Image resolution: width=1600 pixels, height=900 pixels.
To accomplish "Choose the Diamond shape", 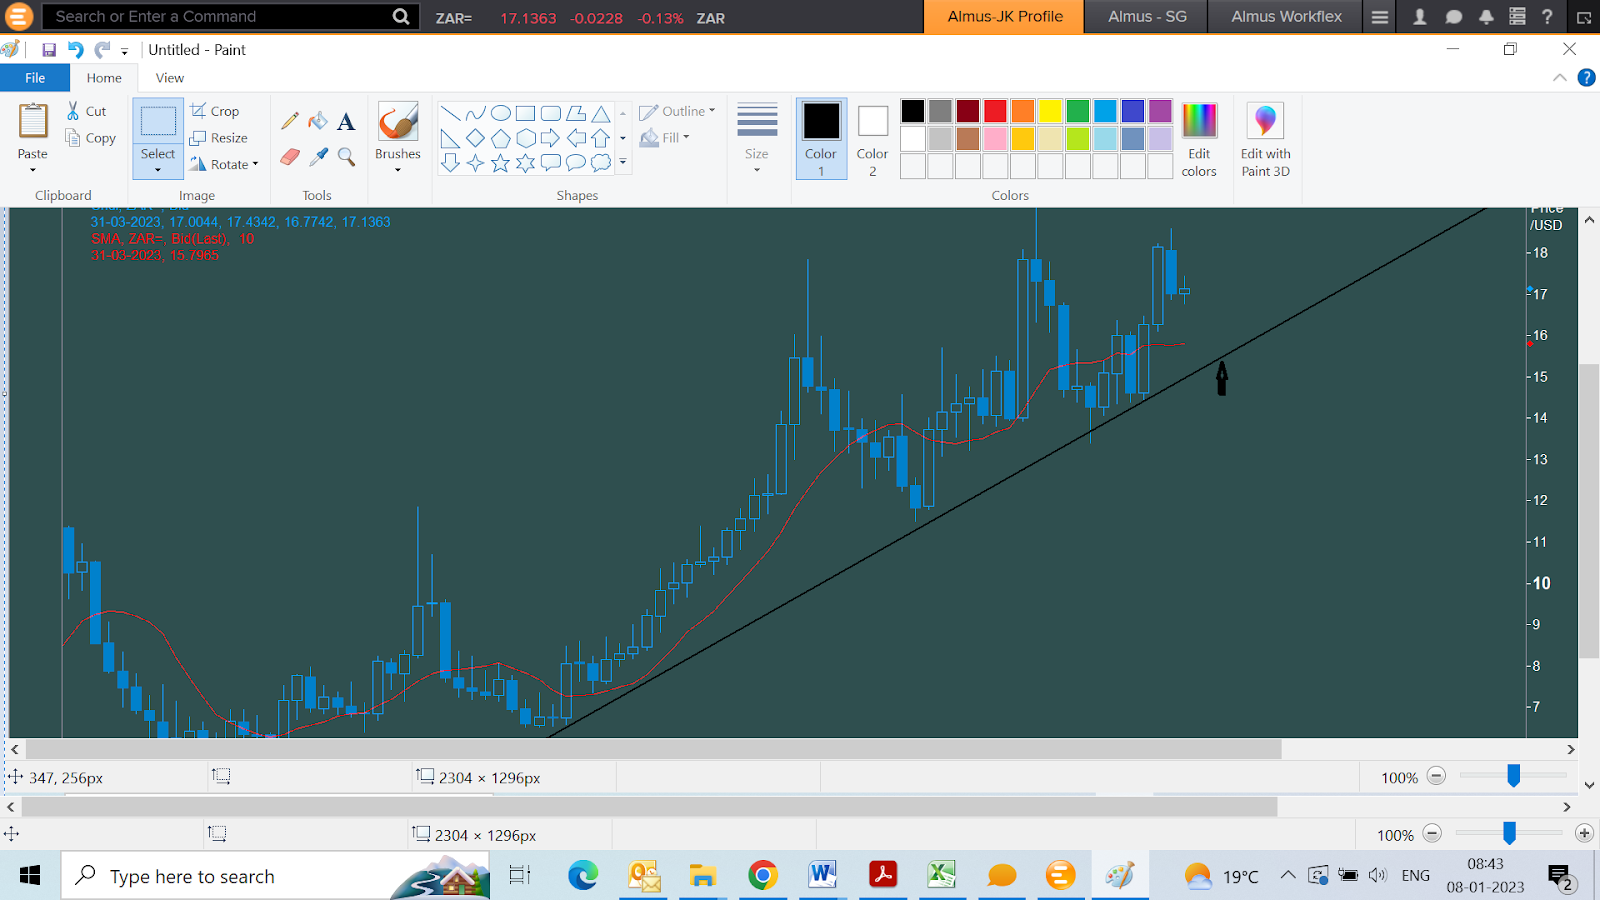I will point(476,138).
